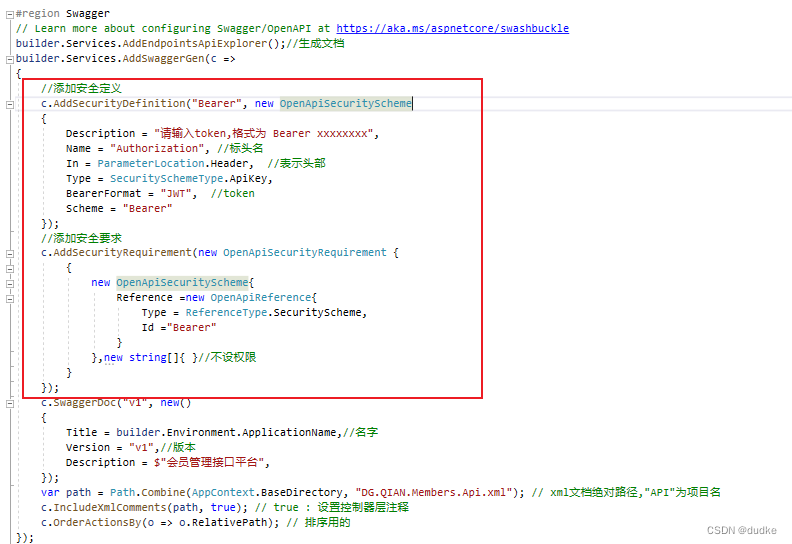
Task: Click the highlighted OpenApiSecurityScheme on AddSecurityDefinition line
Action: tap(345, 104)
